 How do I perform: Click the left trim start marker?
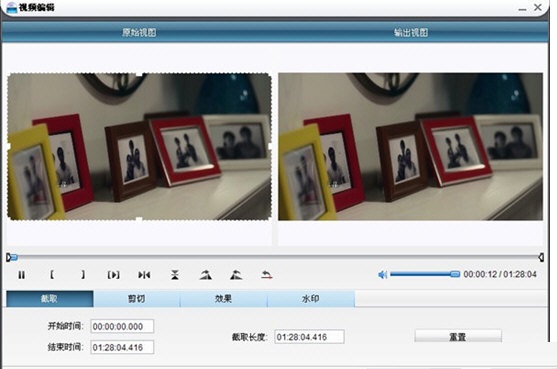pyautogui.click(x=8, y=257)
